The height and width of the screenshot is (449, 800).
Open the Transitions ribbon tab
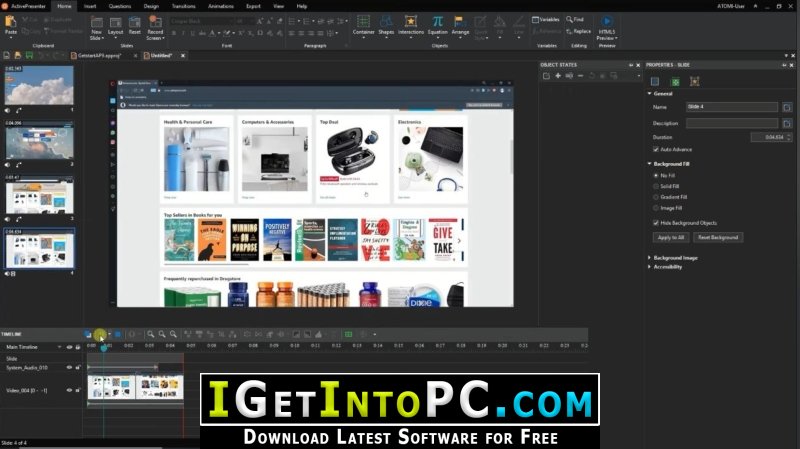tap(183, 6)
